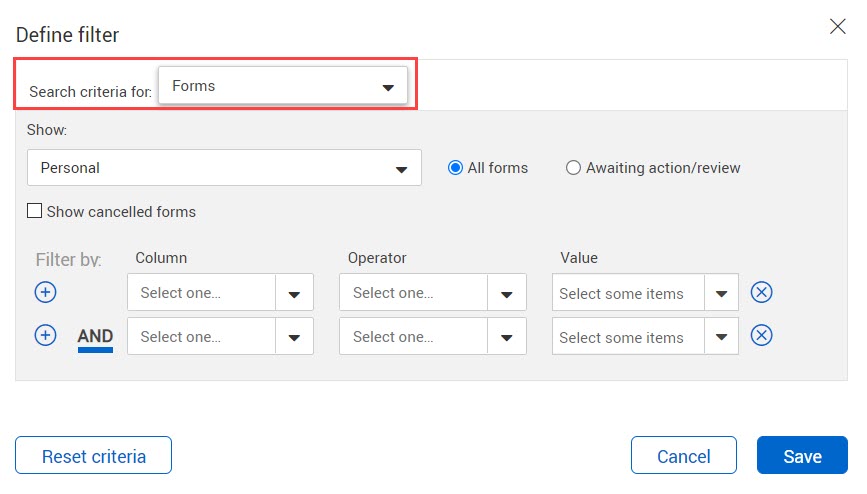Open the second row Column dropdown arrow

[294, 336]
